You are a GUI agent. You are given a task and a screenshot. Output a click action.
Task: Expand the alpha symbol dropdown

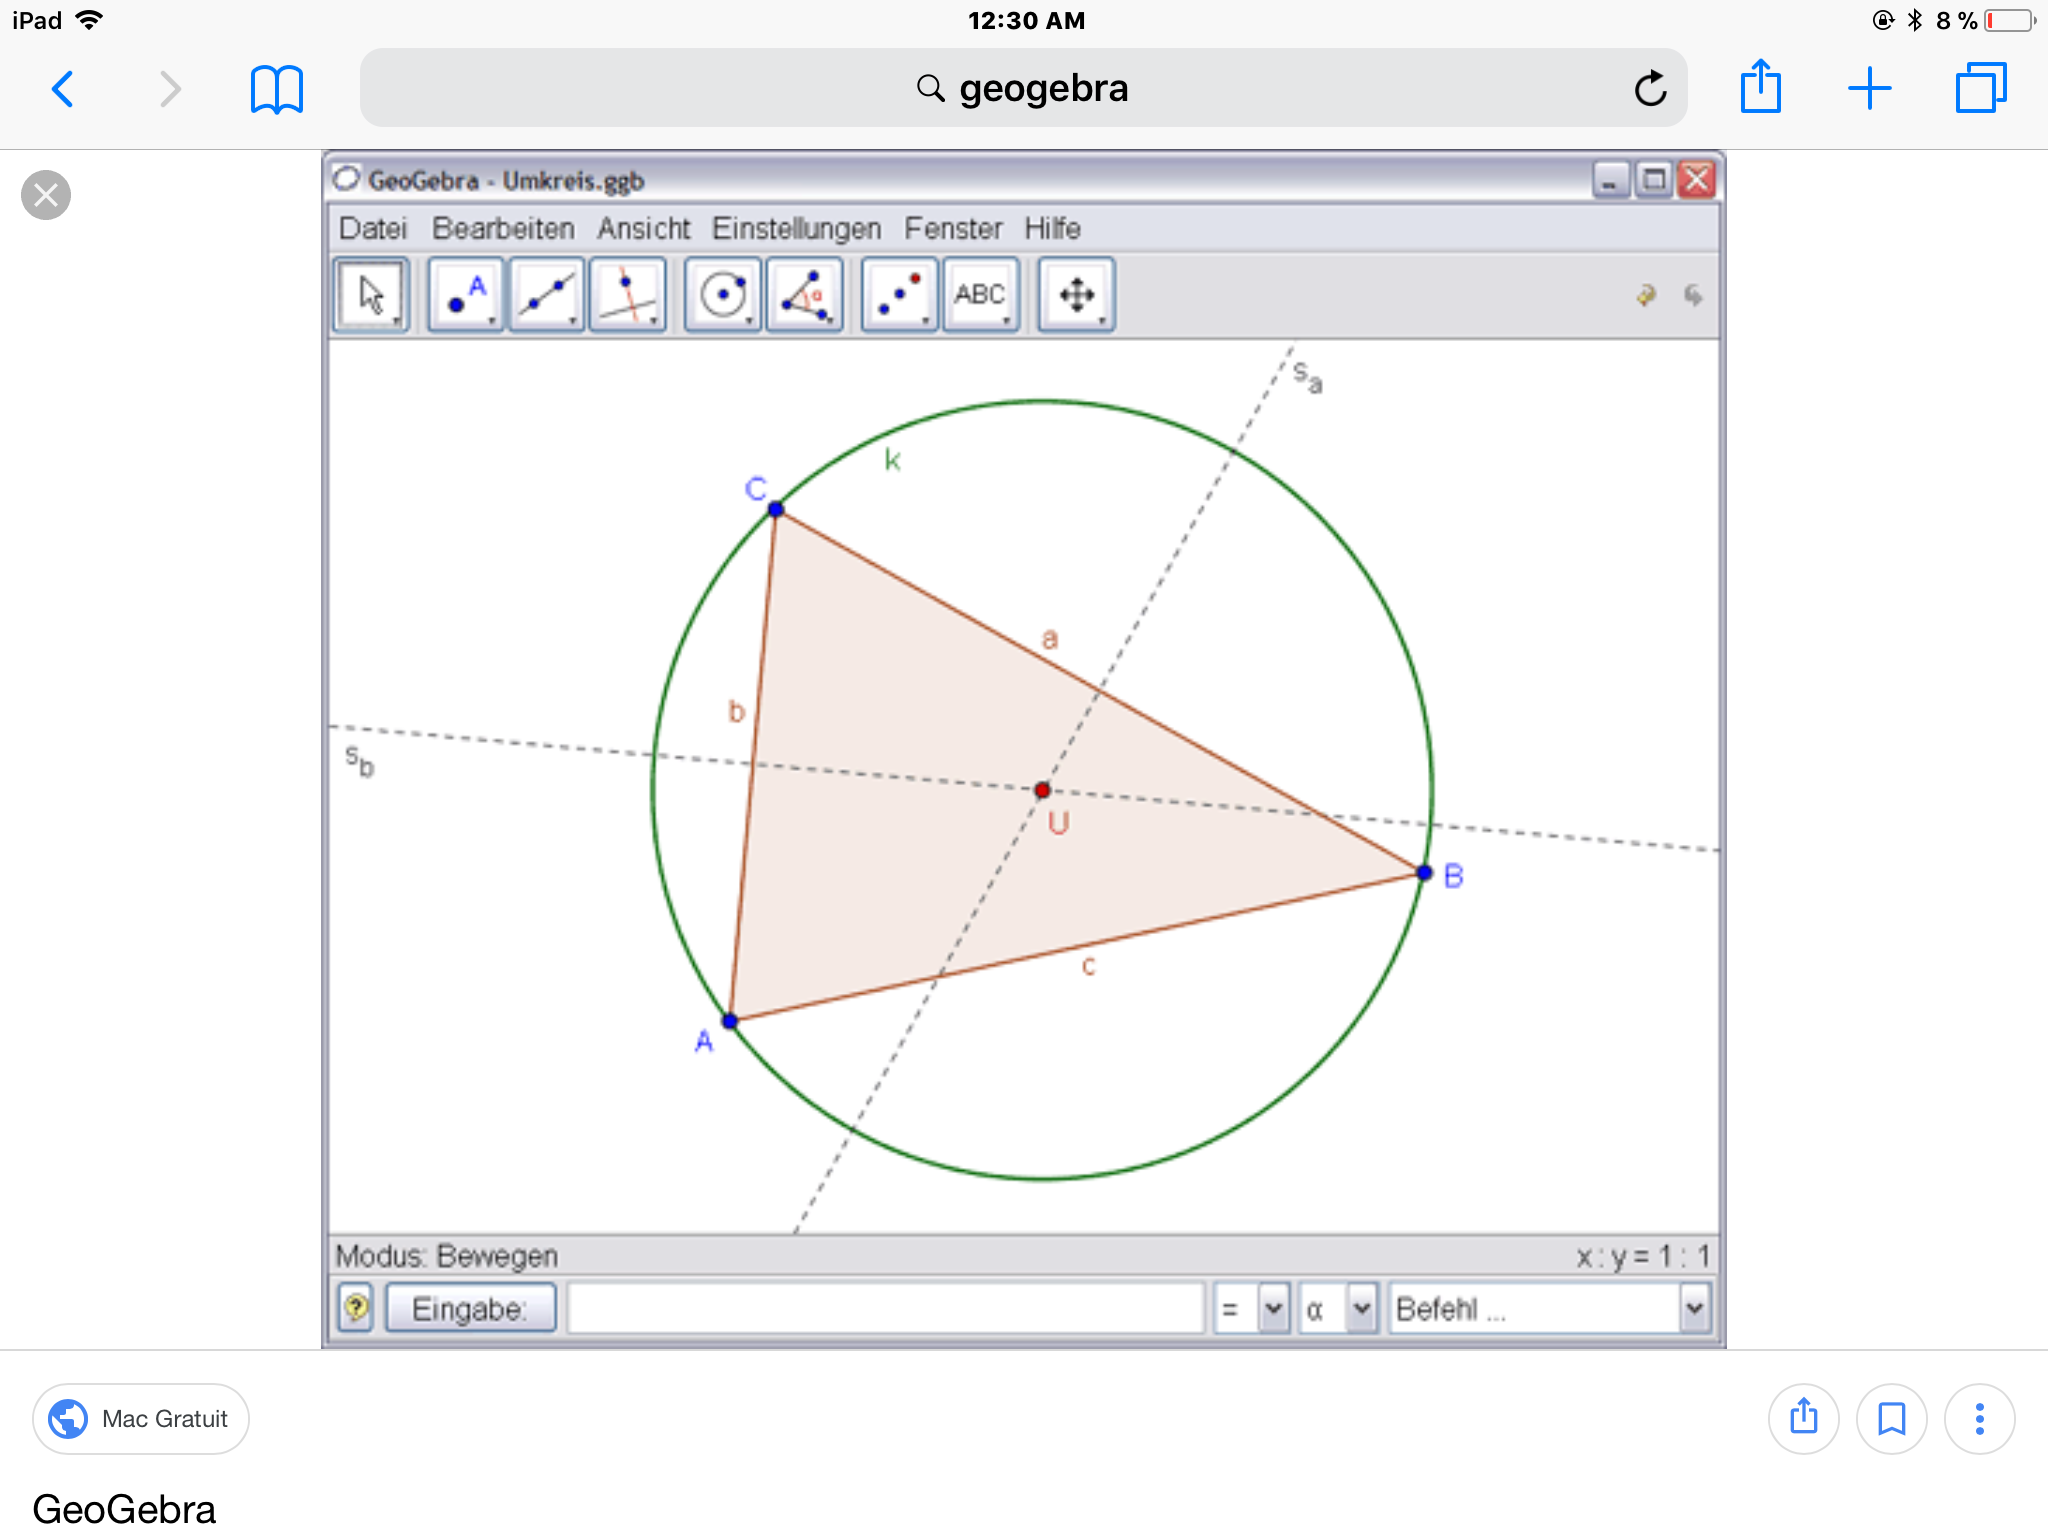pyautogui.click(x=1361, y=1308)
